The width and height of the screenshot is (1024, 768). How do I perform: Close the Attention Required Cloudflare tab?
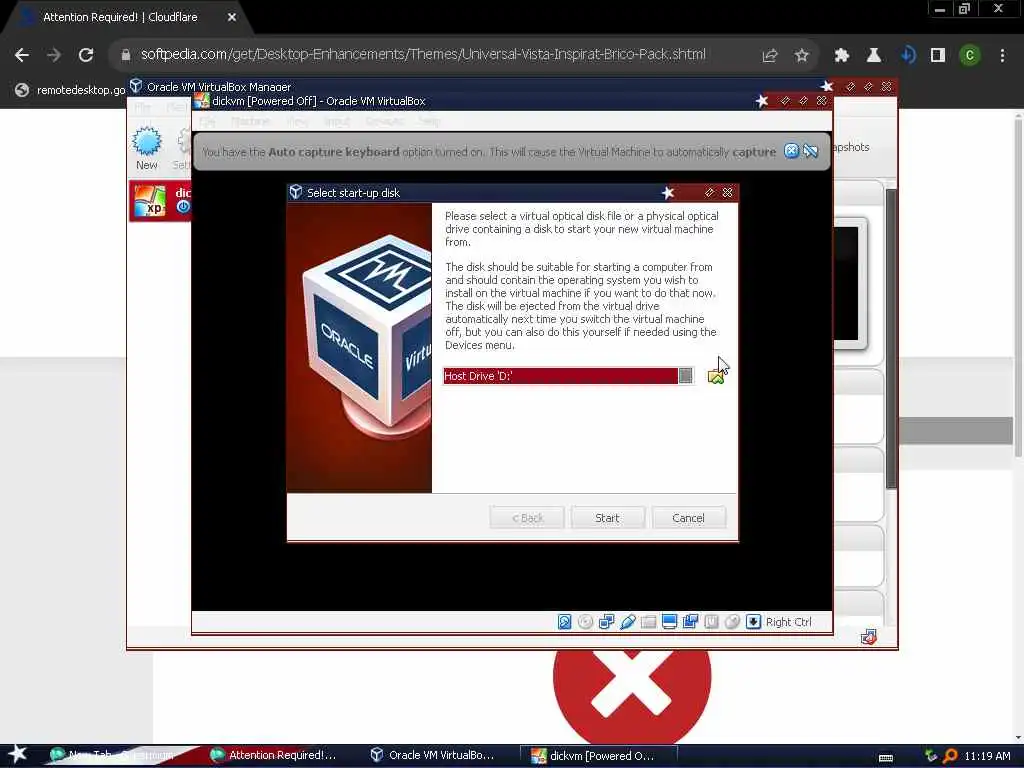click(232, 17)
